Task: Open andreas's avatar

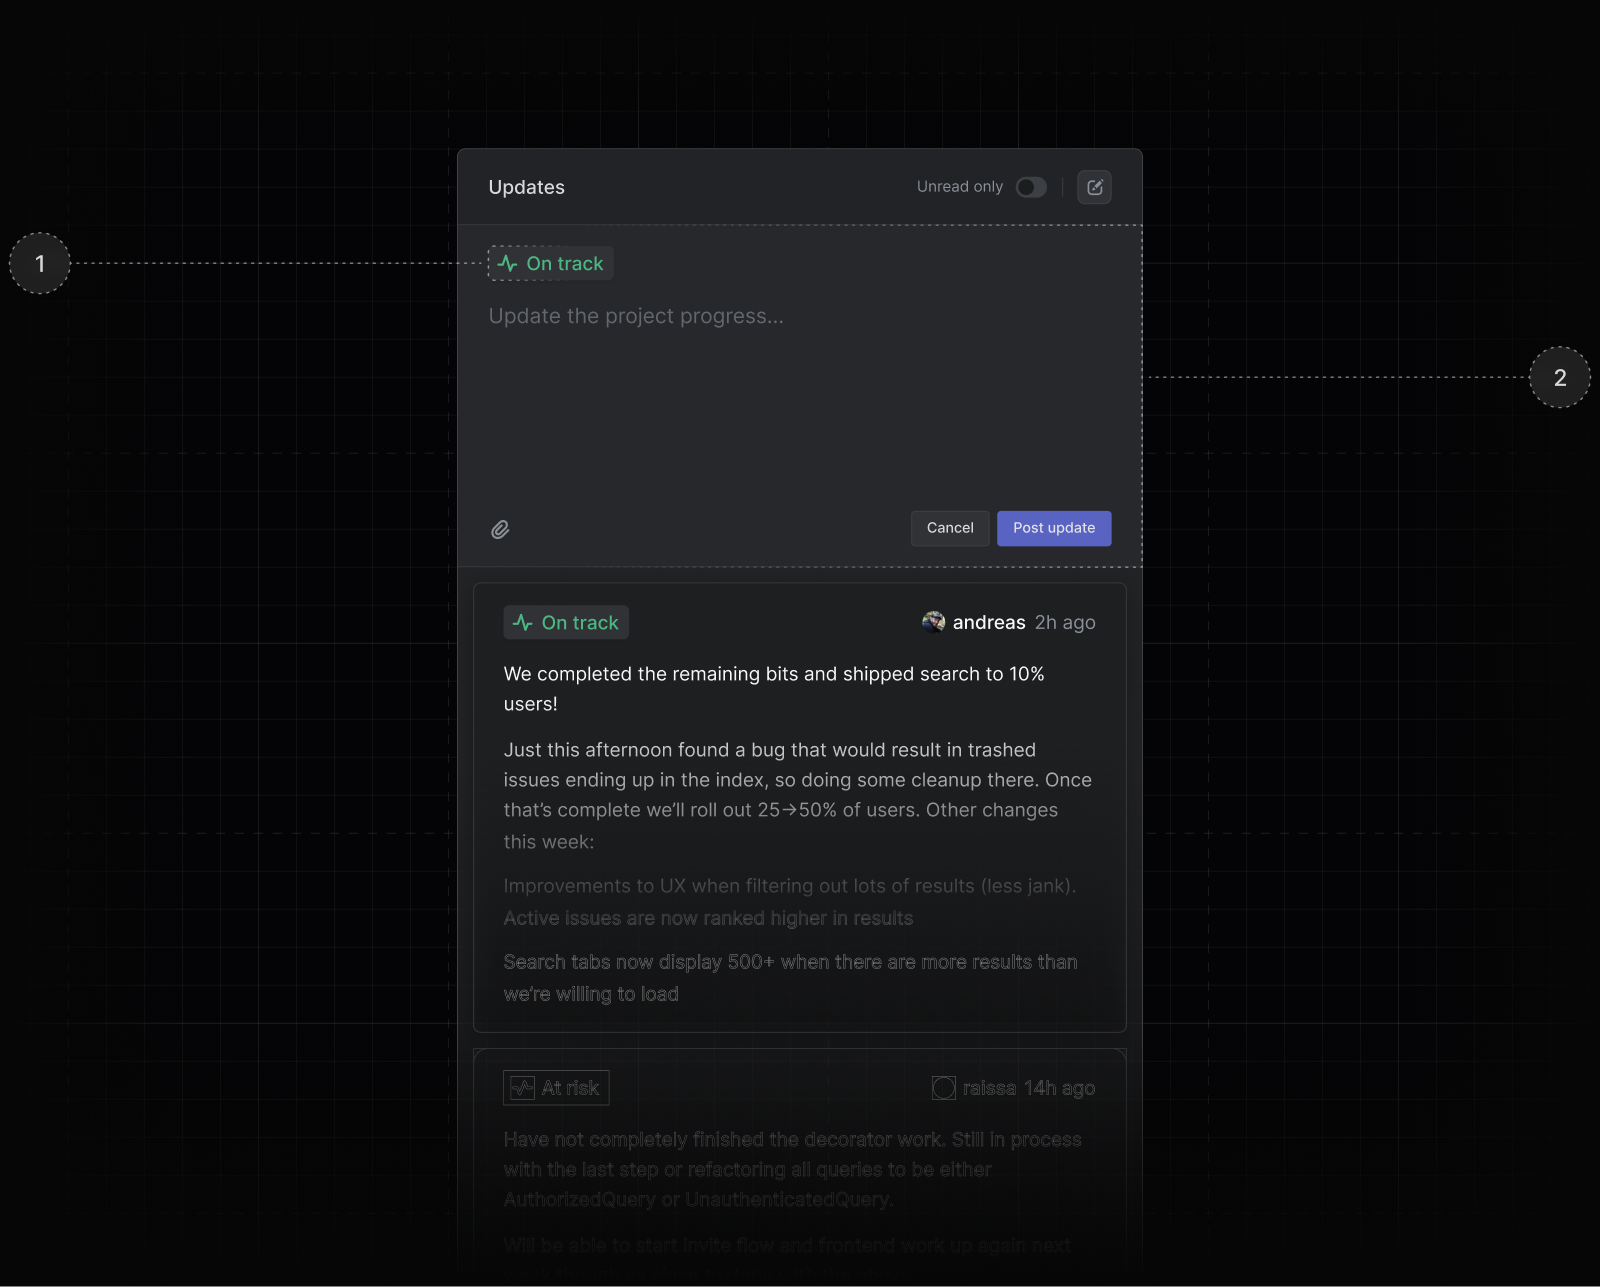Action: click(933, 622)
